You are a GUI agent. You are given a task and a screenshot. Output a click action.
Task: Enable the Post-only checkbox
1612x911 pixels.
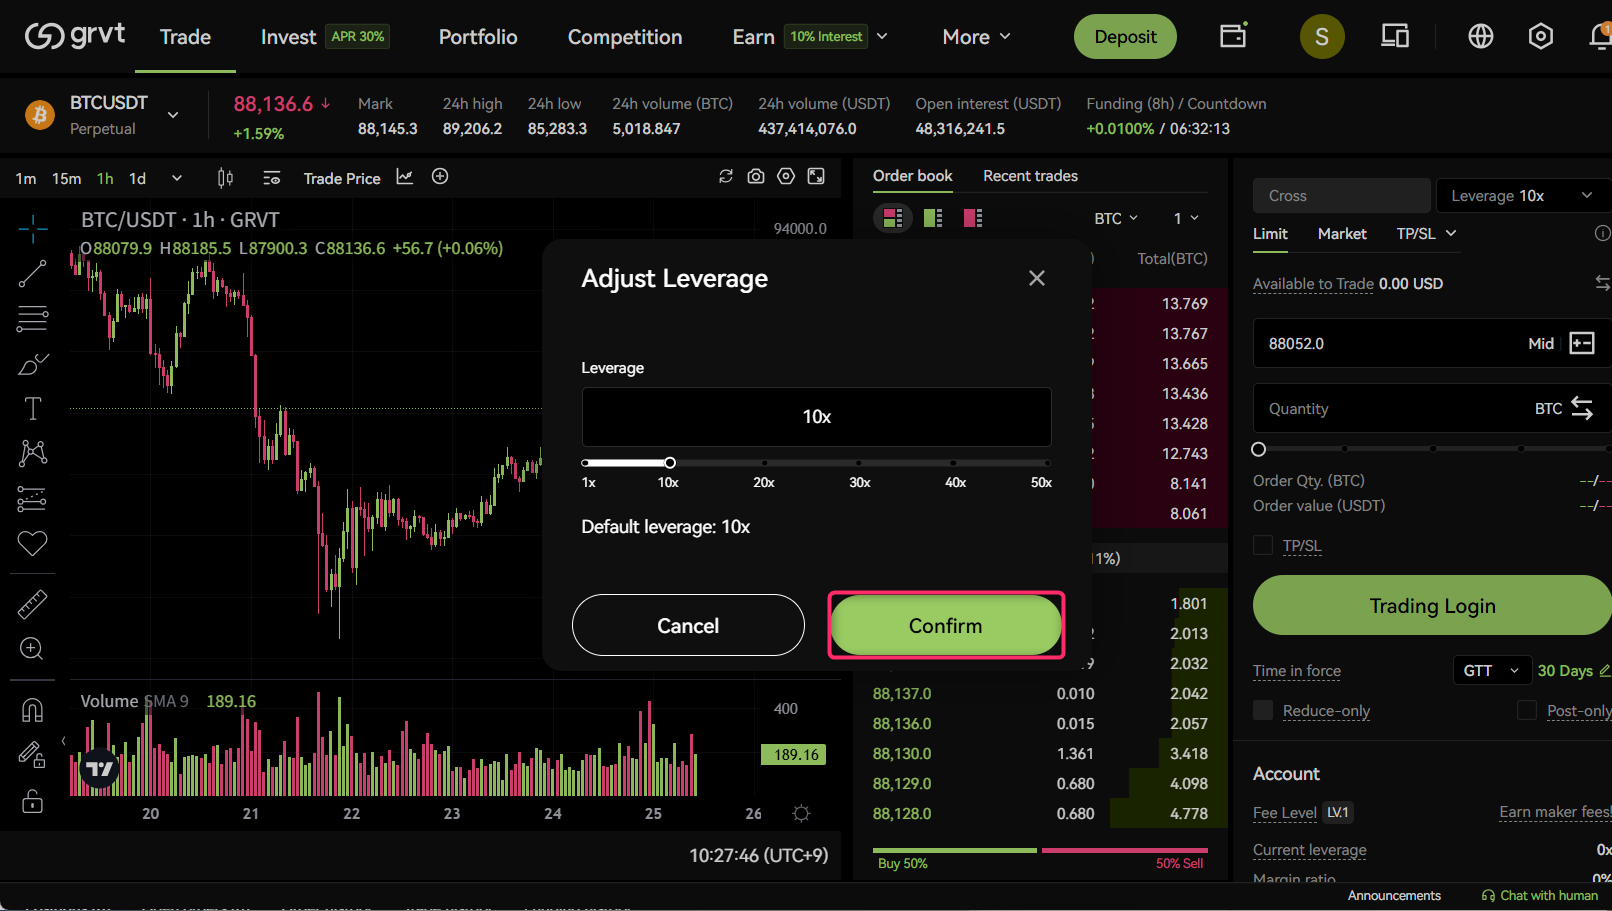click(1527, 710)
